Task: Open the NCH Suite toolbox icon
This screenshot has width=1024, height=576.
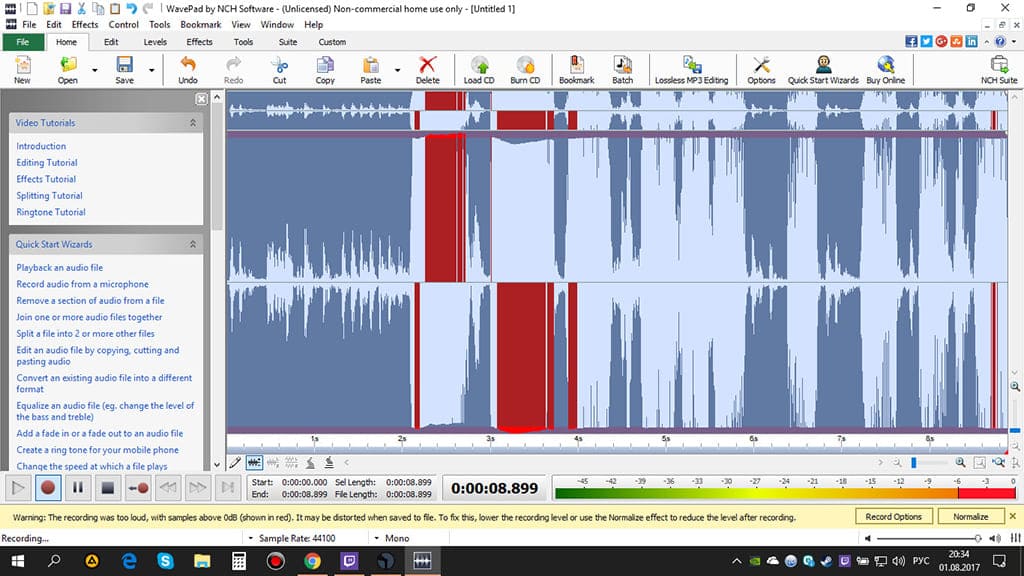Action: 999,70
